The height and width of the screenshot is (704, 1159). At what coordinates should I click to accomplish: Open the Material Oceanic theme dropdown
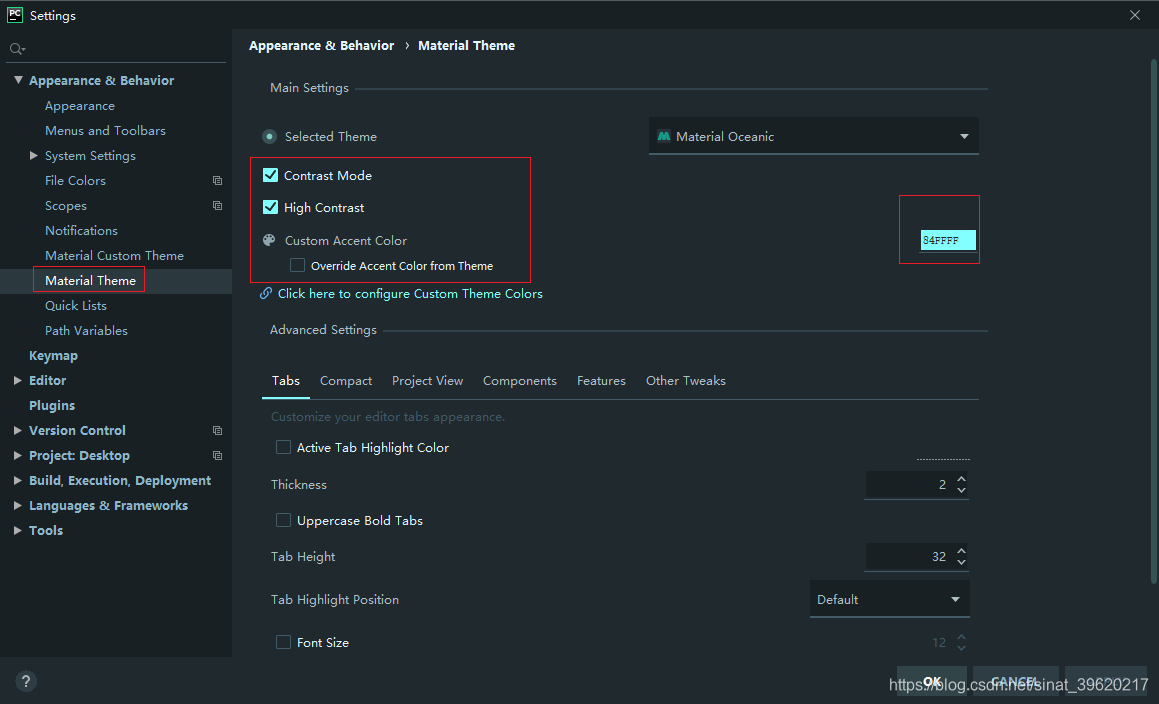coord(814,136)
